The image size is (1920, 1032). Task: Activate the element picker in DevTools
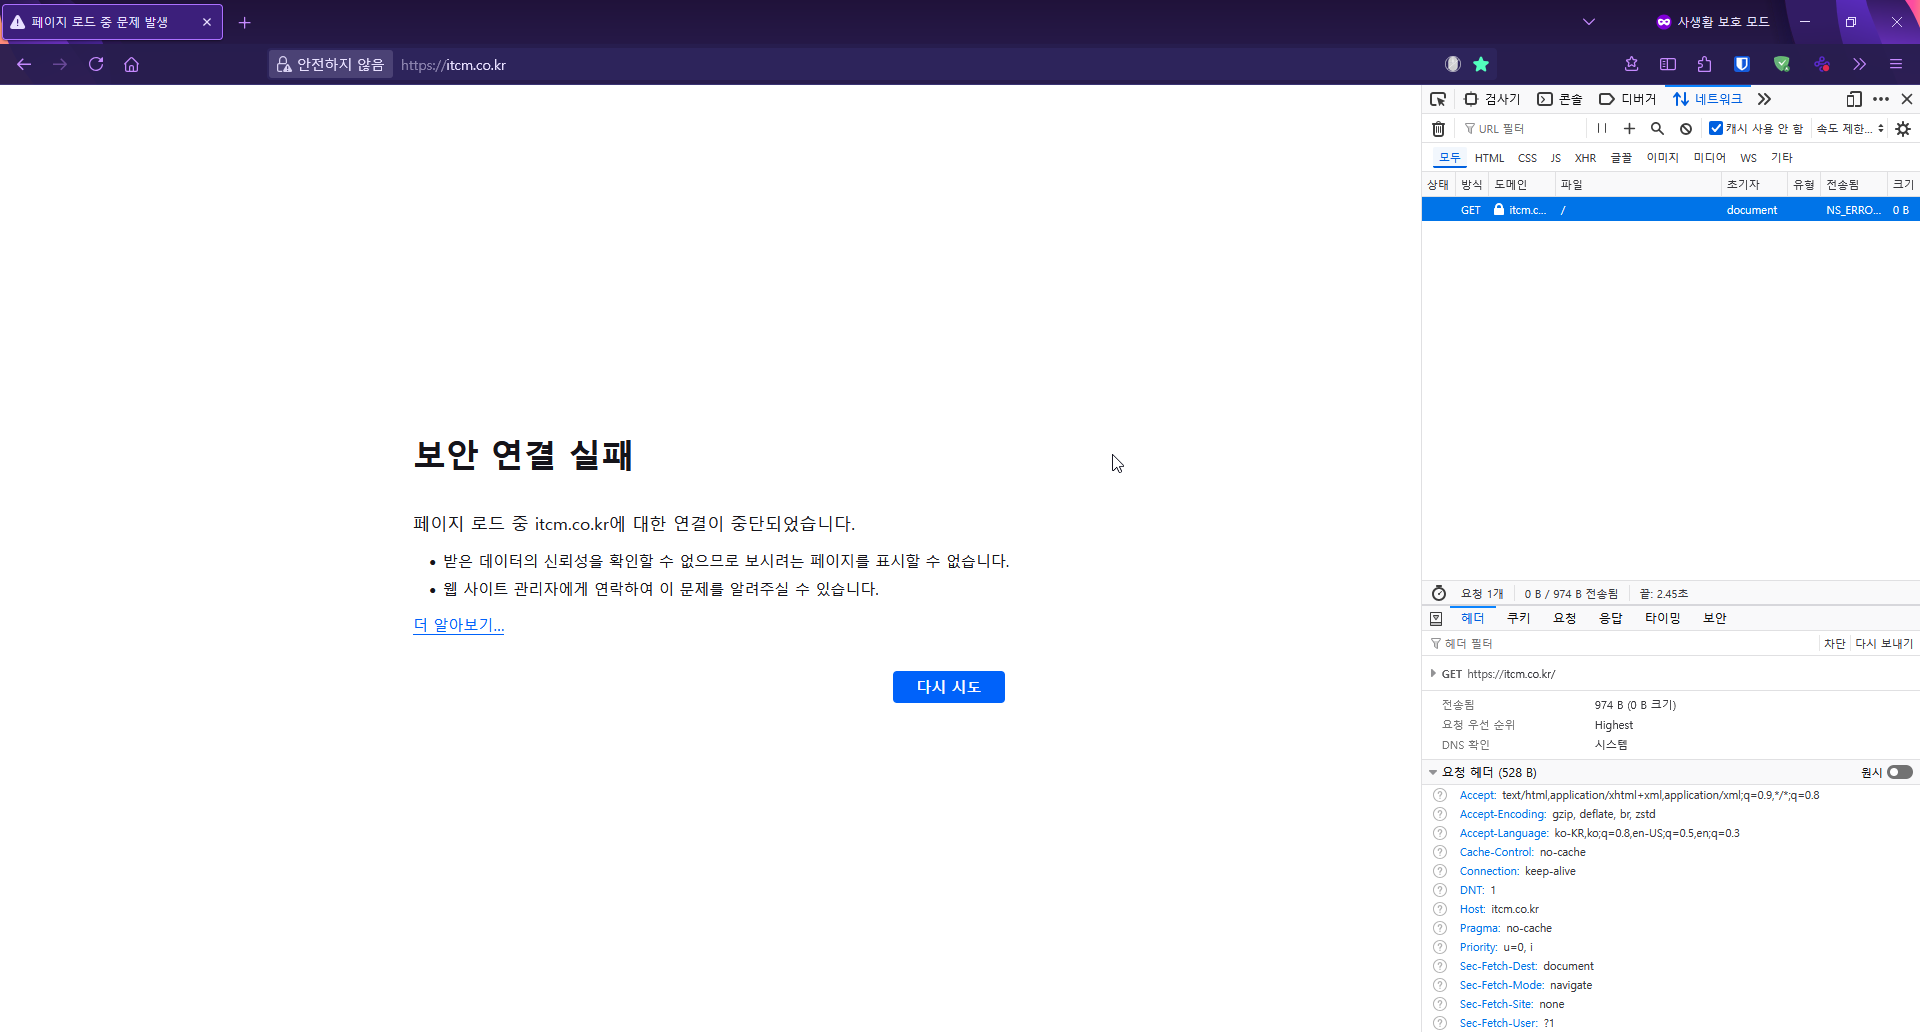coord(1438,99)
